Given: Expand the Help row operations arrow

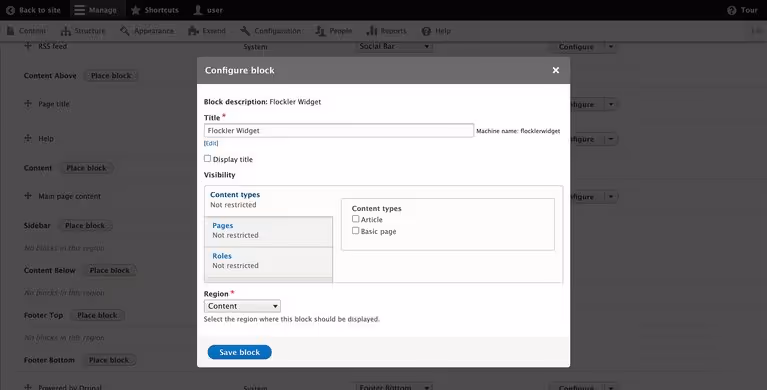Looking at the screenshot, I should point(610,139).
